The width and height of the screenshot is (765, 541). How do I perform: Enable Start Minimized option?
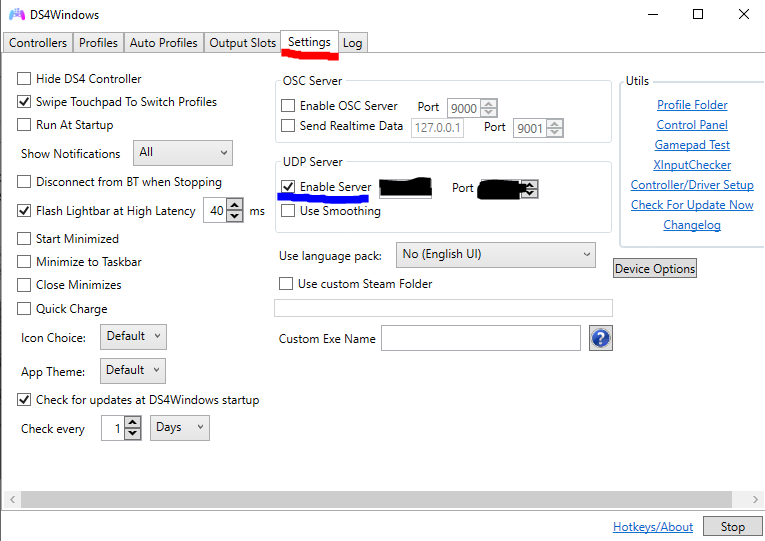click(x=24, y=239)
